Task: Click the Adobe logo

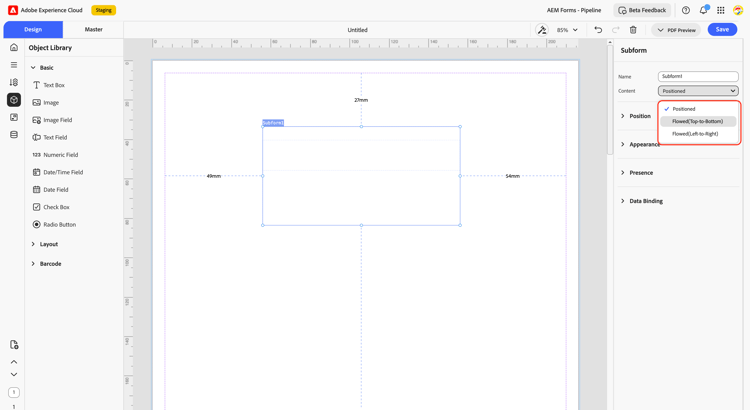Action: 13,10
